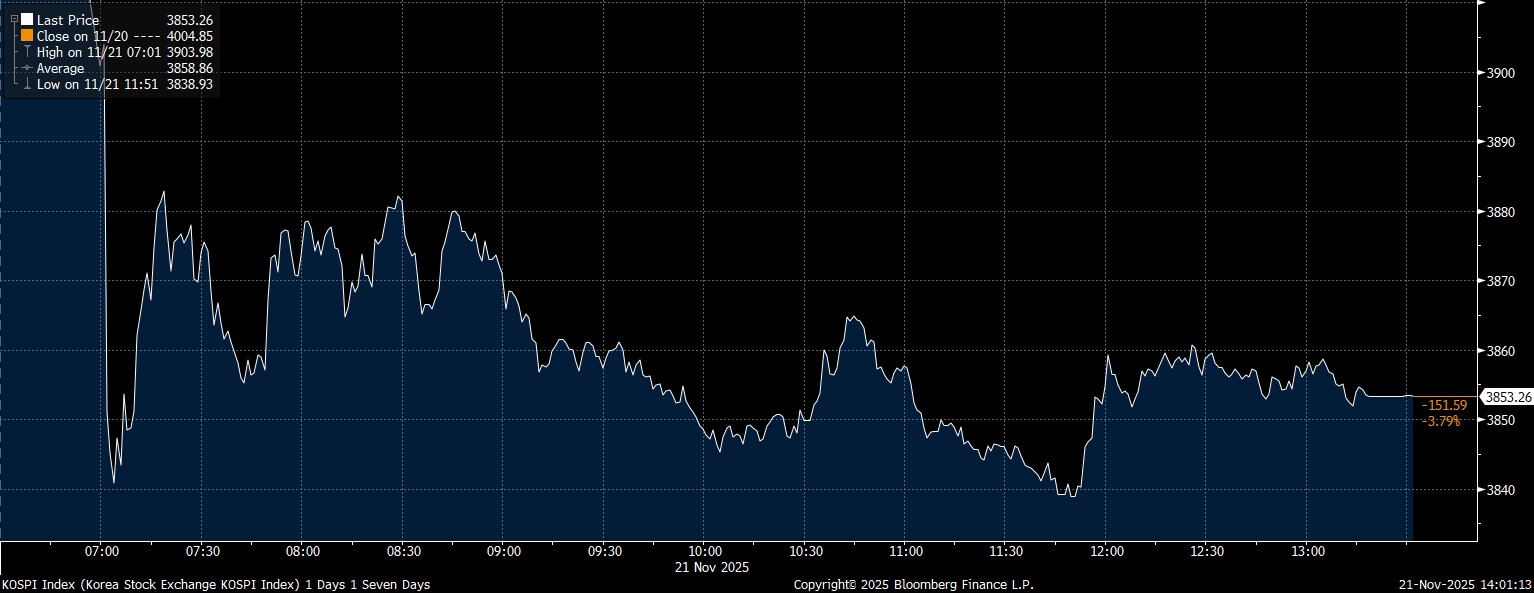The image size is (1534, 593).
Task: Click the Bloomberg Finance L.P. copyright text
Action: 913,584
